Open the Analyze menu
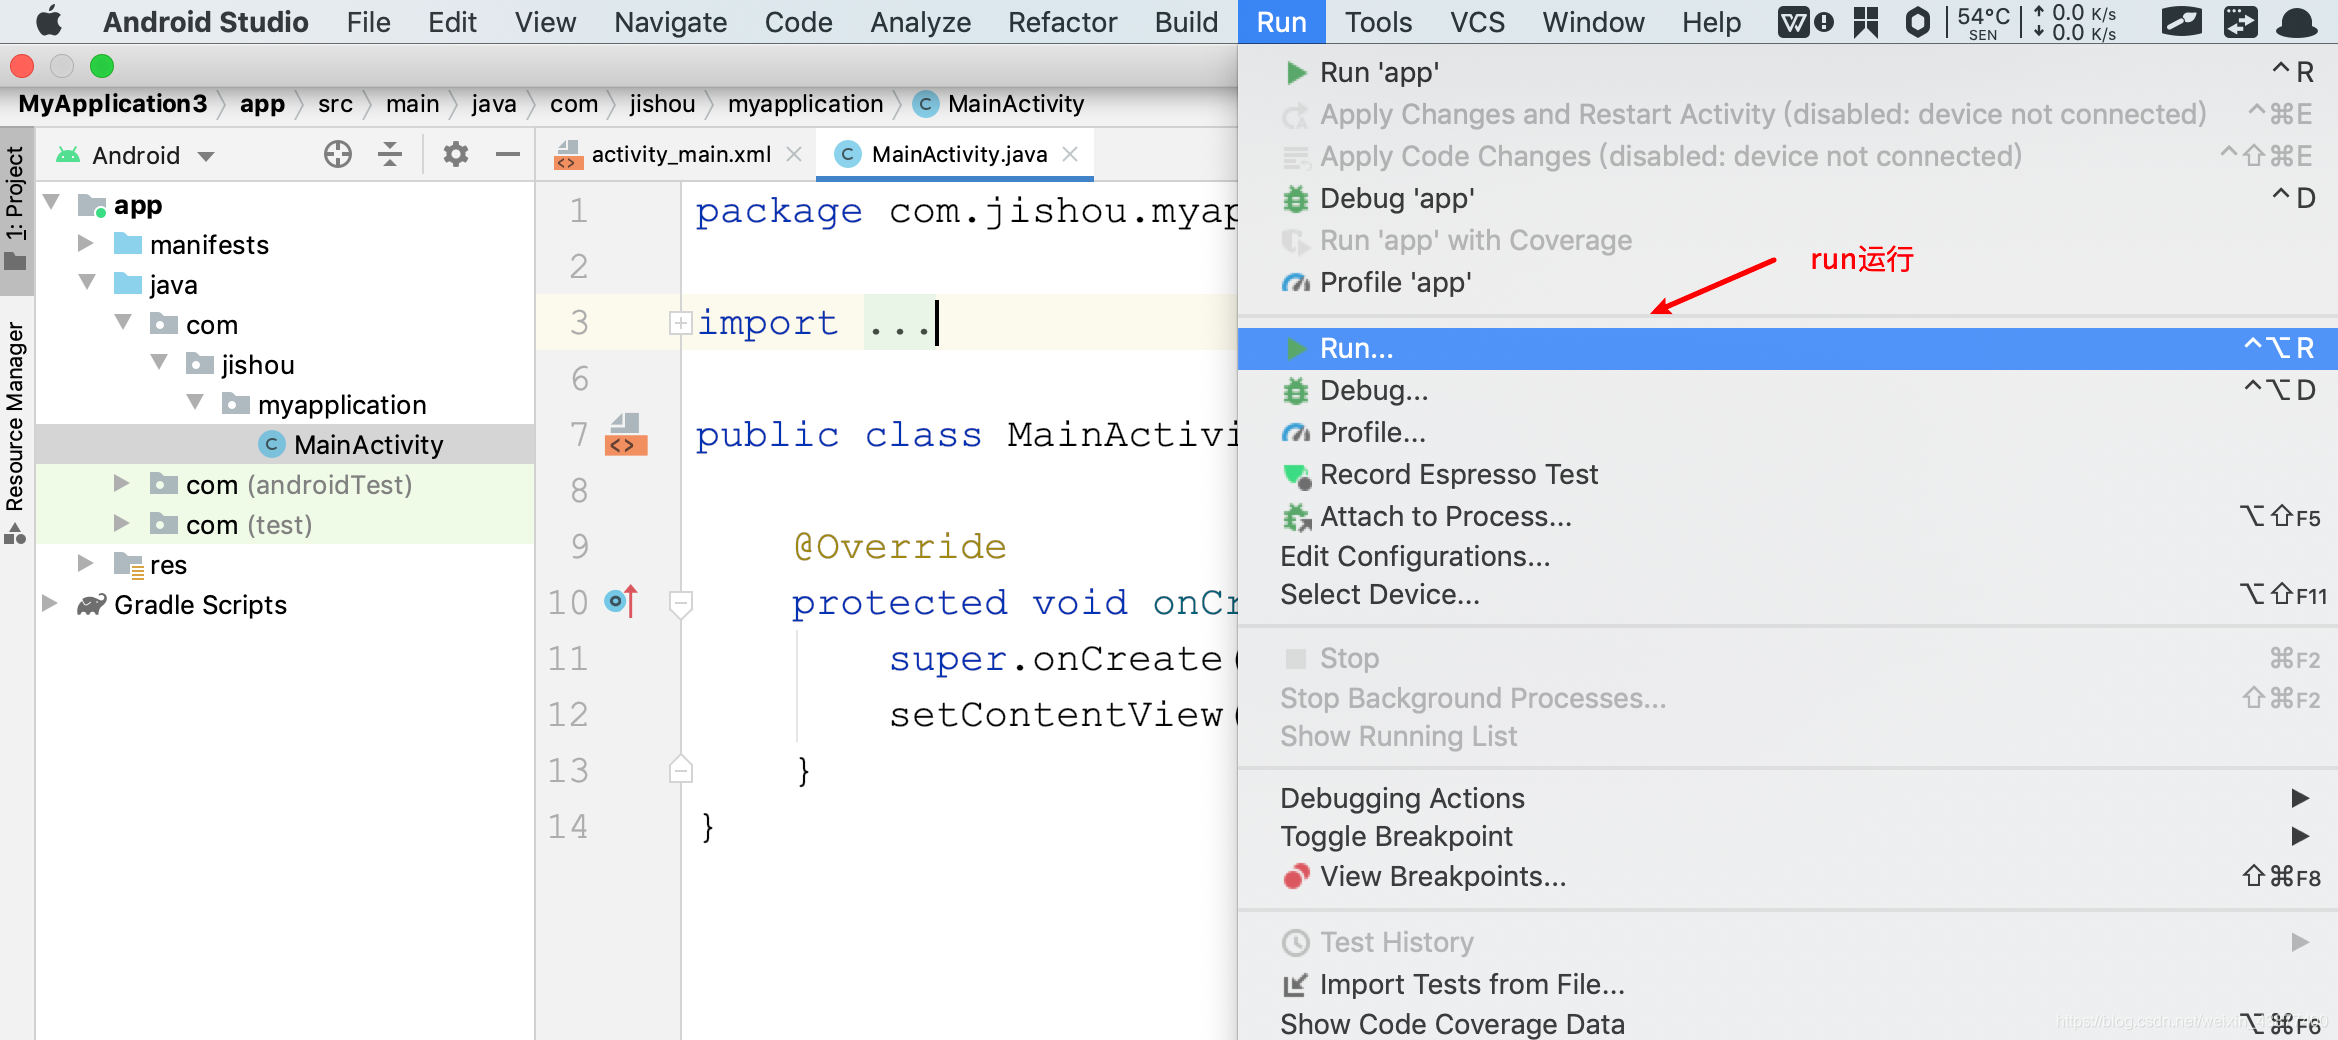The image size is (2338, 1040). coord(920,22)
